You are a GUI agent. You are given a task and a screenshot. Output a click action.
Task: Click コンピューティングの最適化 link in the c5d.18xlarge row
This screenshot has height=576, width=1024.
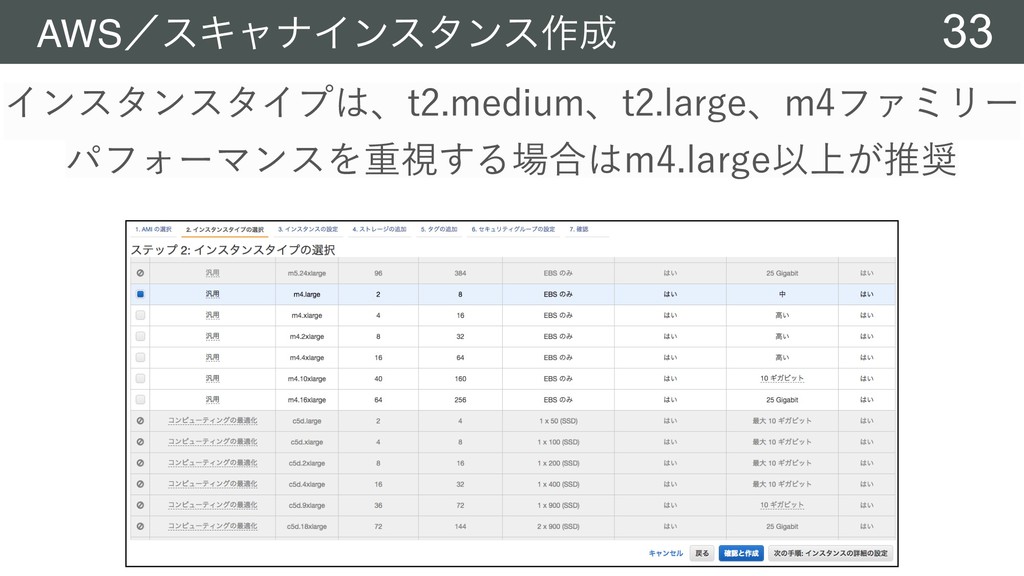click(213, 526)
